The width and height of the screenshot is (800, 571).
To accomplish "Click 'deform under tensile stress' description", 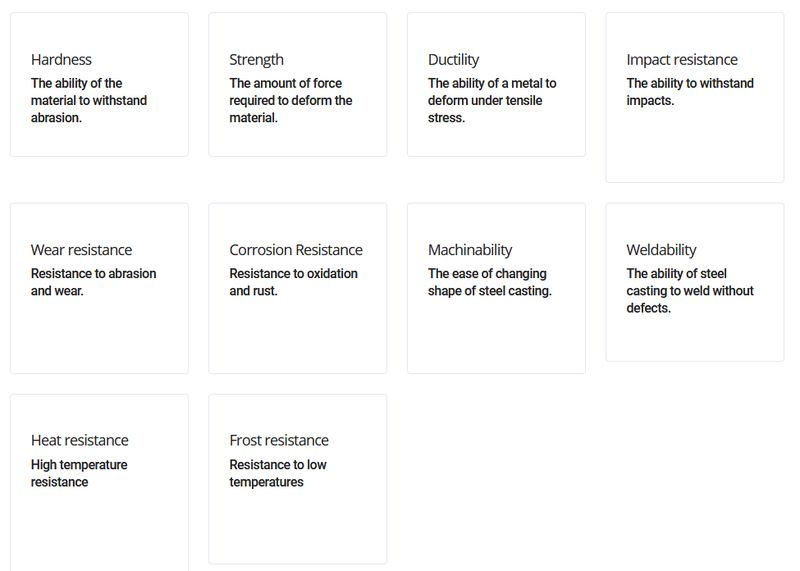I will [485, 109].
